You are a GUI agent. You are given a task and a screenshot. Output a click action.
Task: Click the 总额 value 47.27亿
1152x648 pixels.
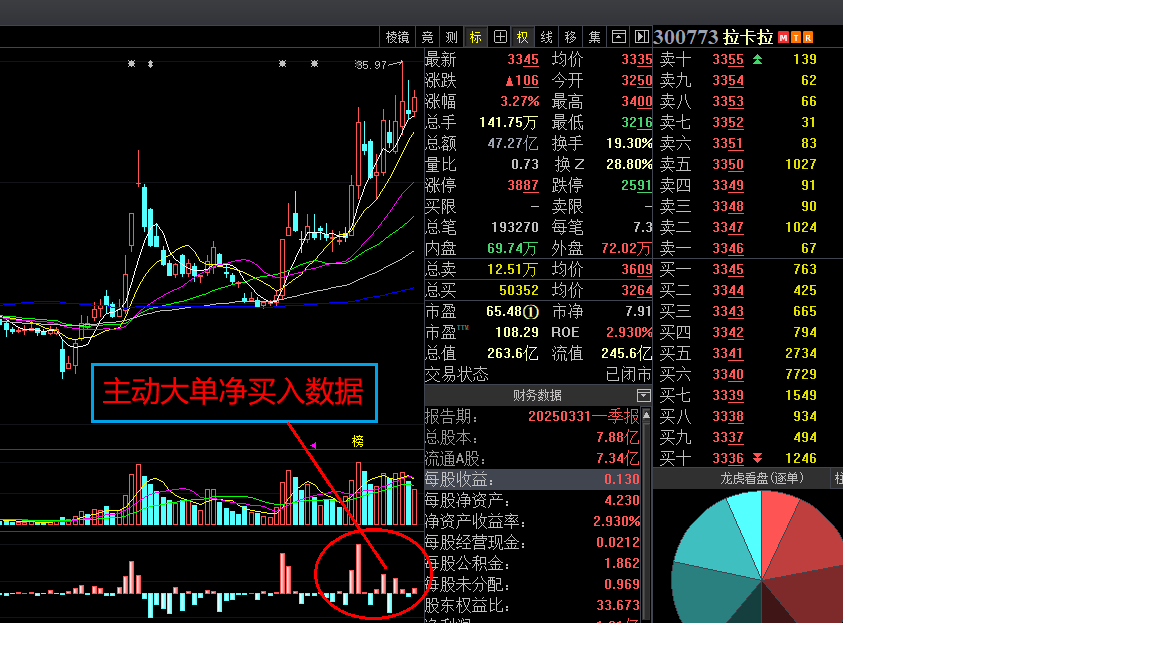pos(513,143)
